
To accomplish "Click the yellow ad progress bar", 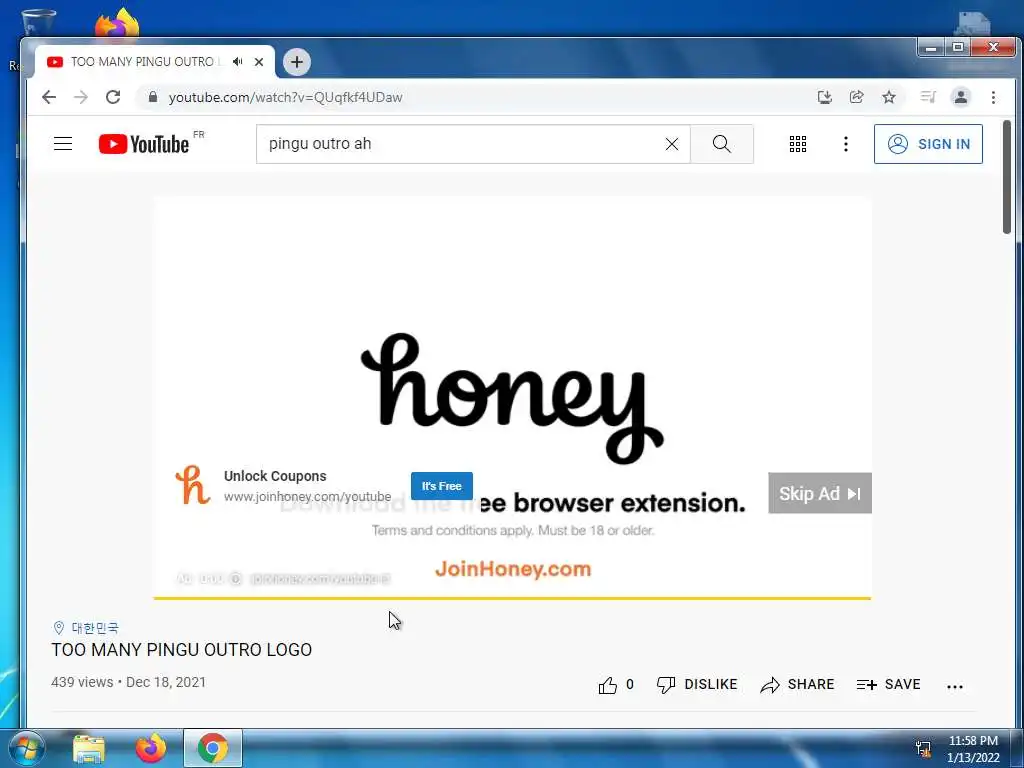I will click(512, 598).
